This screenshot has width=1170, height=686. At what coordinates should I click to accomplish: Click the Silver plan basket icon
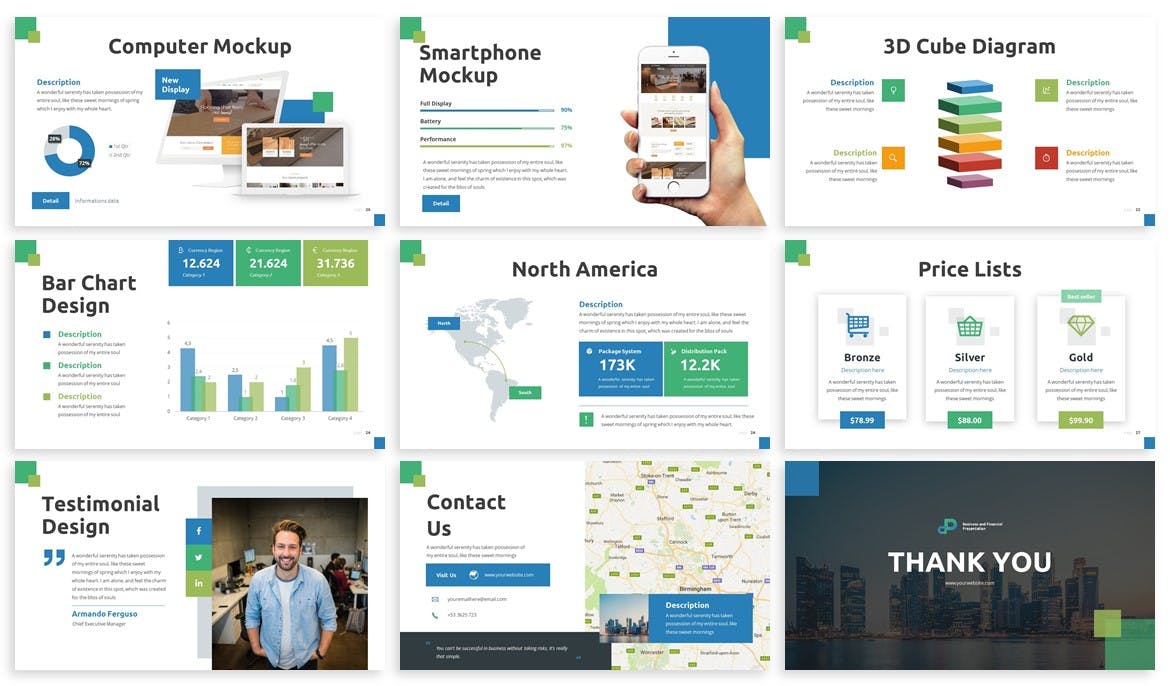tap(969, 326)
